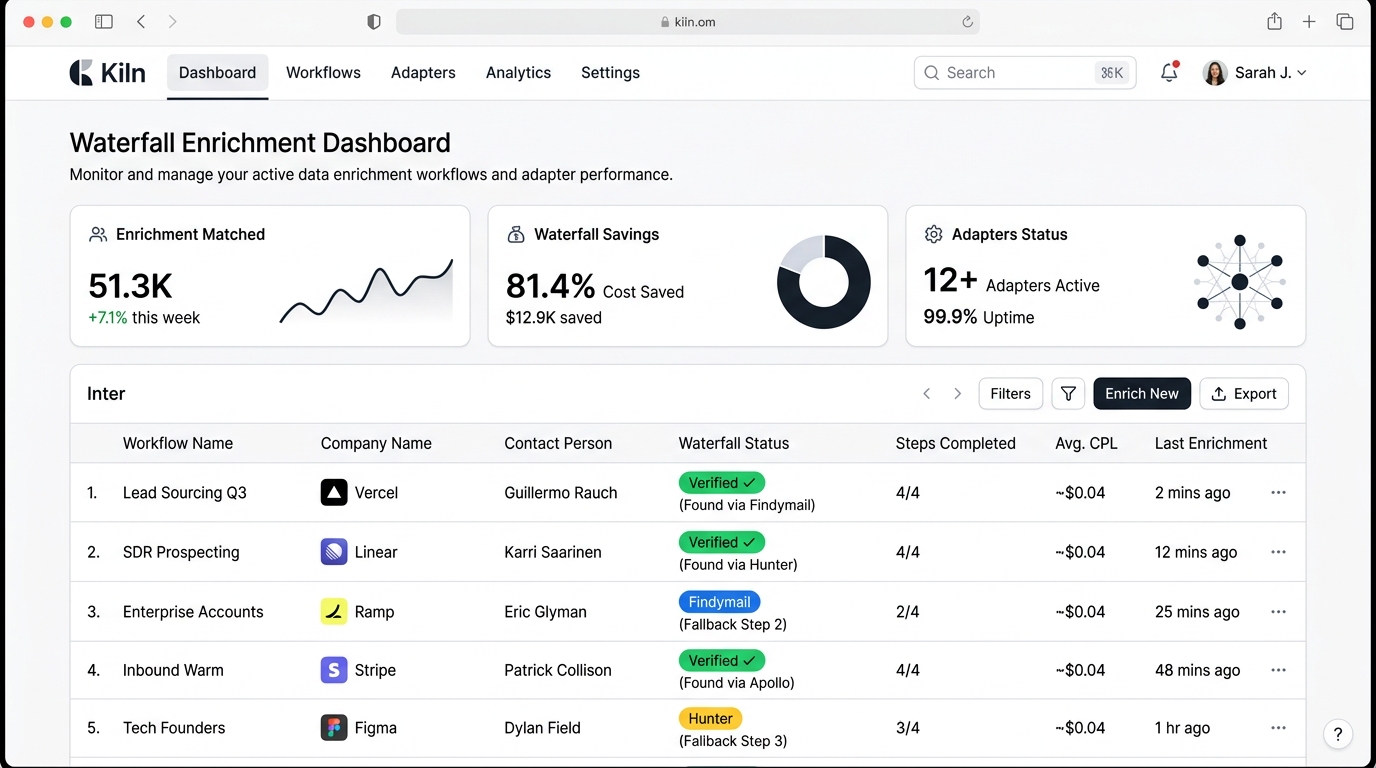Open the Dashboard tab

217,73
